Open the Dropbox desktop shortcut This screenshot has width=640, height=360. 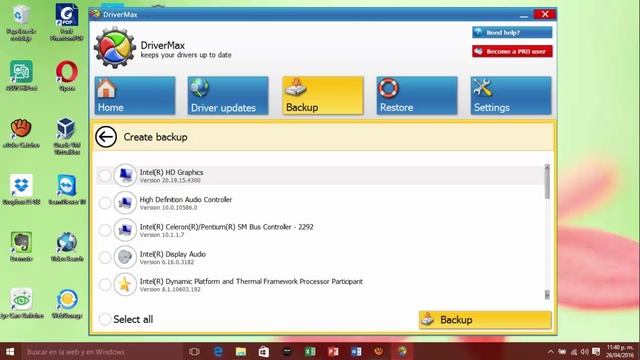[21, 190]
